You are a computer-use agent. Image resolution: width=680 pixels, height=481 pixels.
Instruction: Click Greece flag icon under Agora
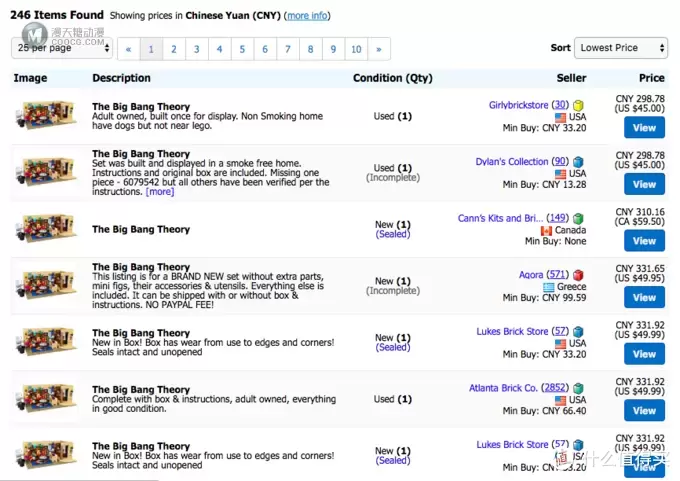(549, 287)
